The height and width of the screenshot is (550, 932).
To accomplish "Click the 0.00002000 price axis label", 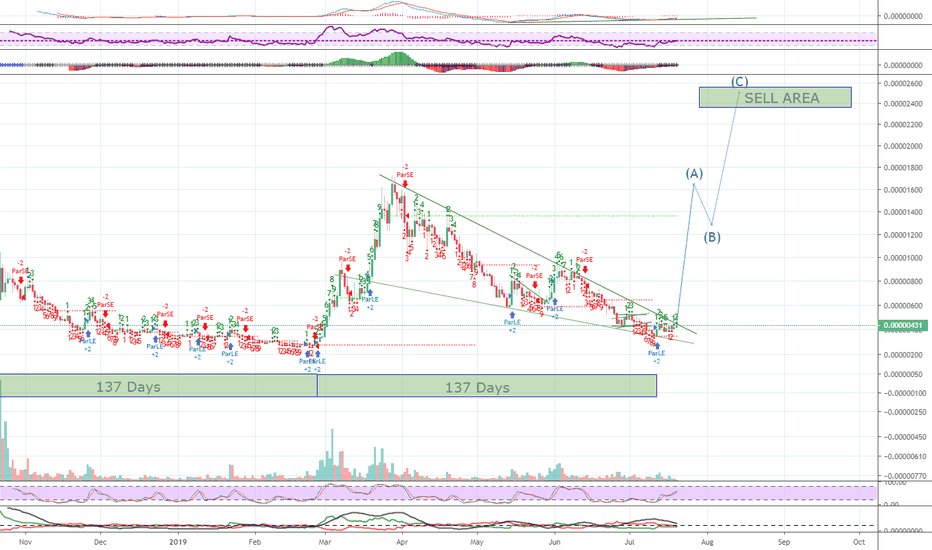I will tap(903, 146).
